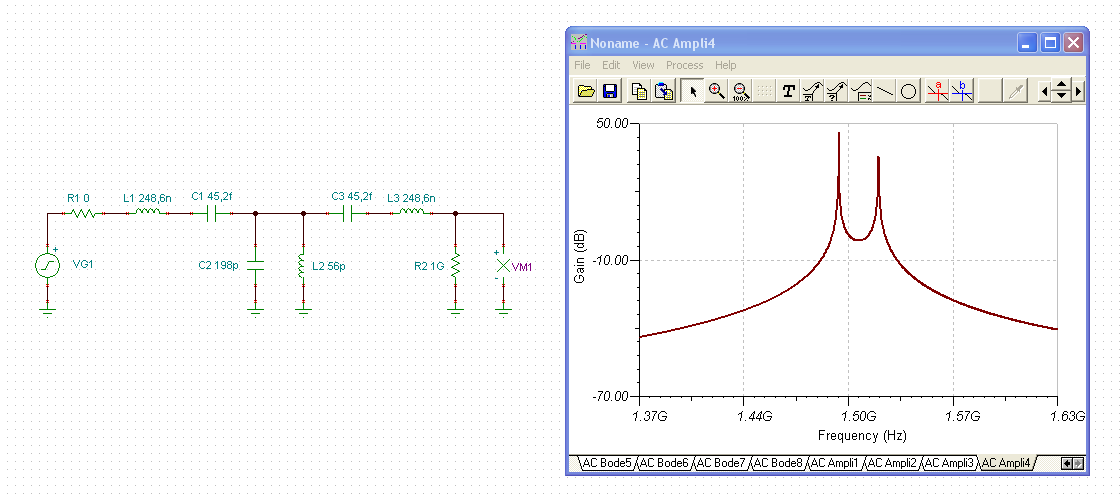Viewport: 1120px width, 501px height.
Task: Click the 1.37G x-axis value
Action: click(x=650, y=417)
